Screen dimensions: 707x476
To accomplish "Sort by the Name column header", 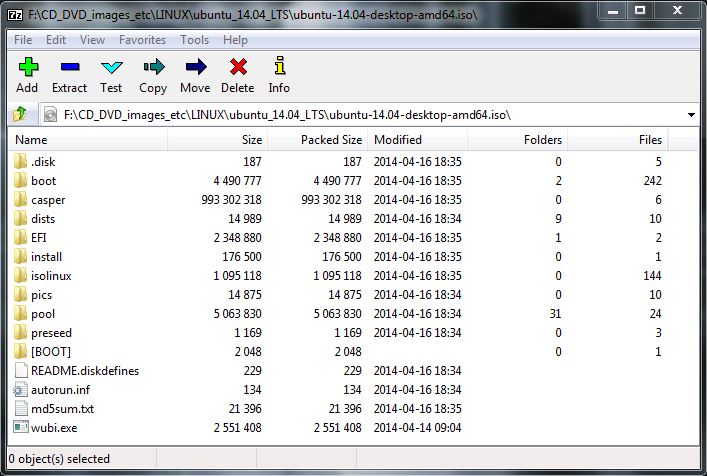I will click(88, 140).
